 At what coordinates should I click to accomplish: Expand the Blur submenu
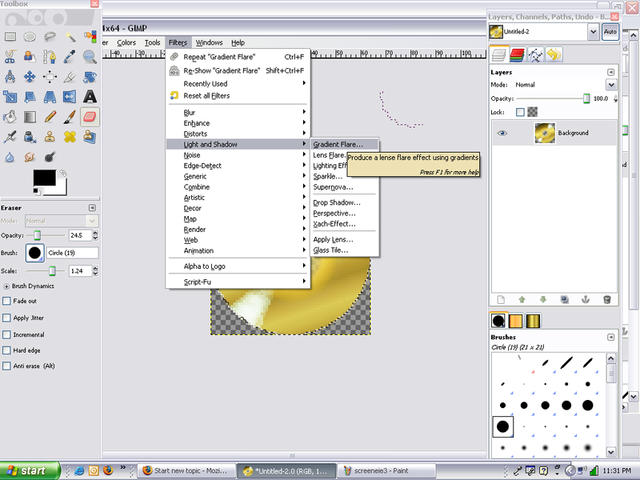pyautogui.click(x=237, y=112)
